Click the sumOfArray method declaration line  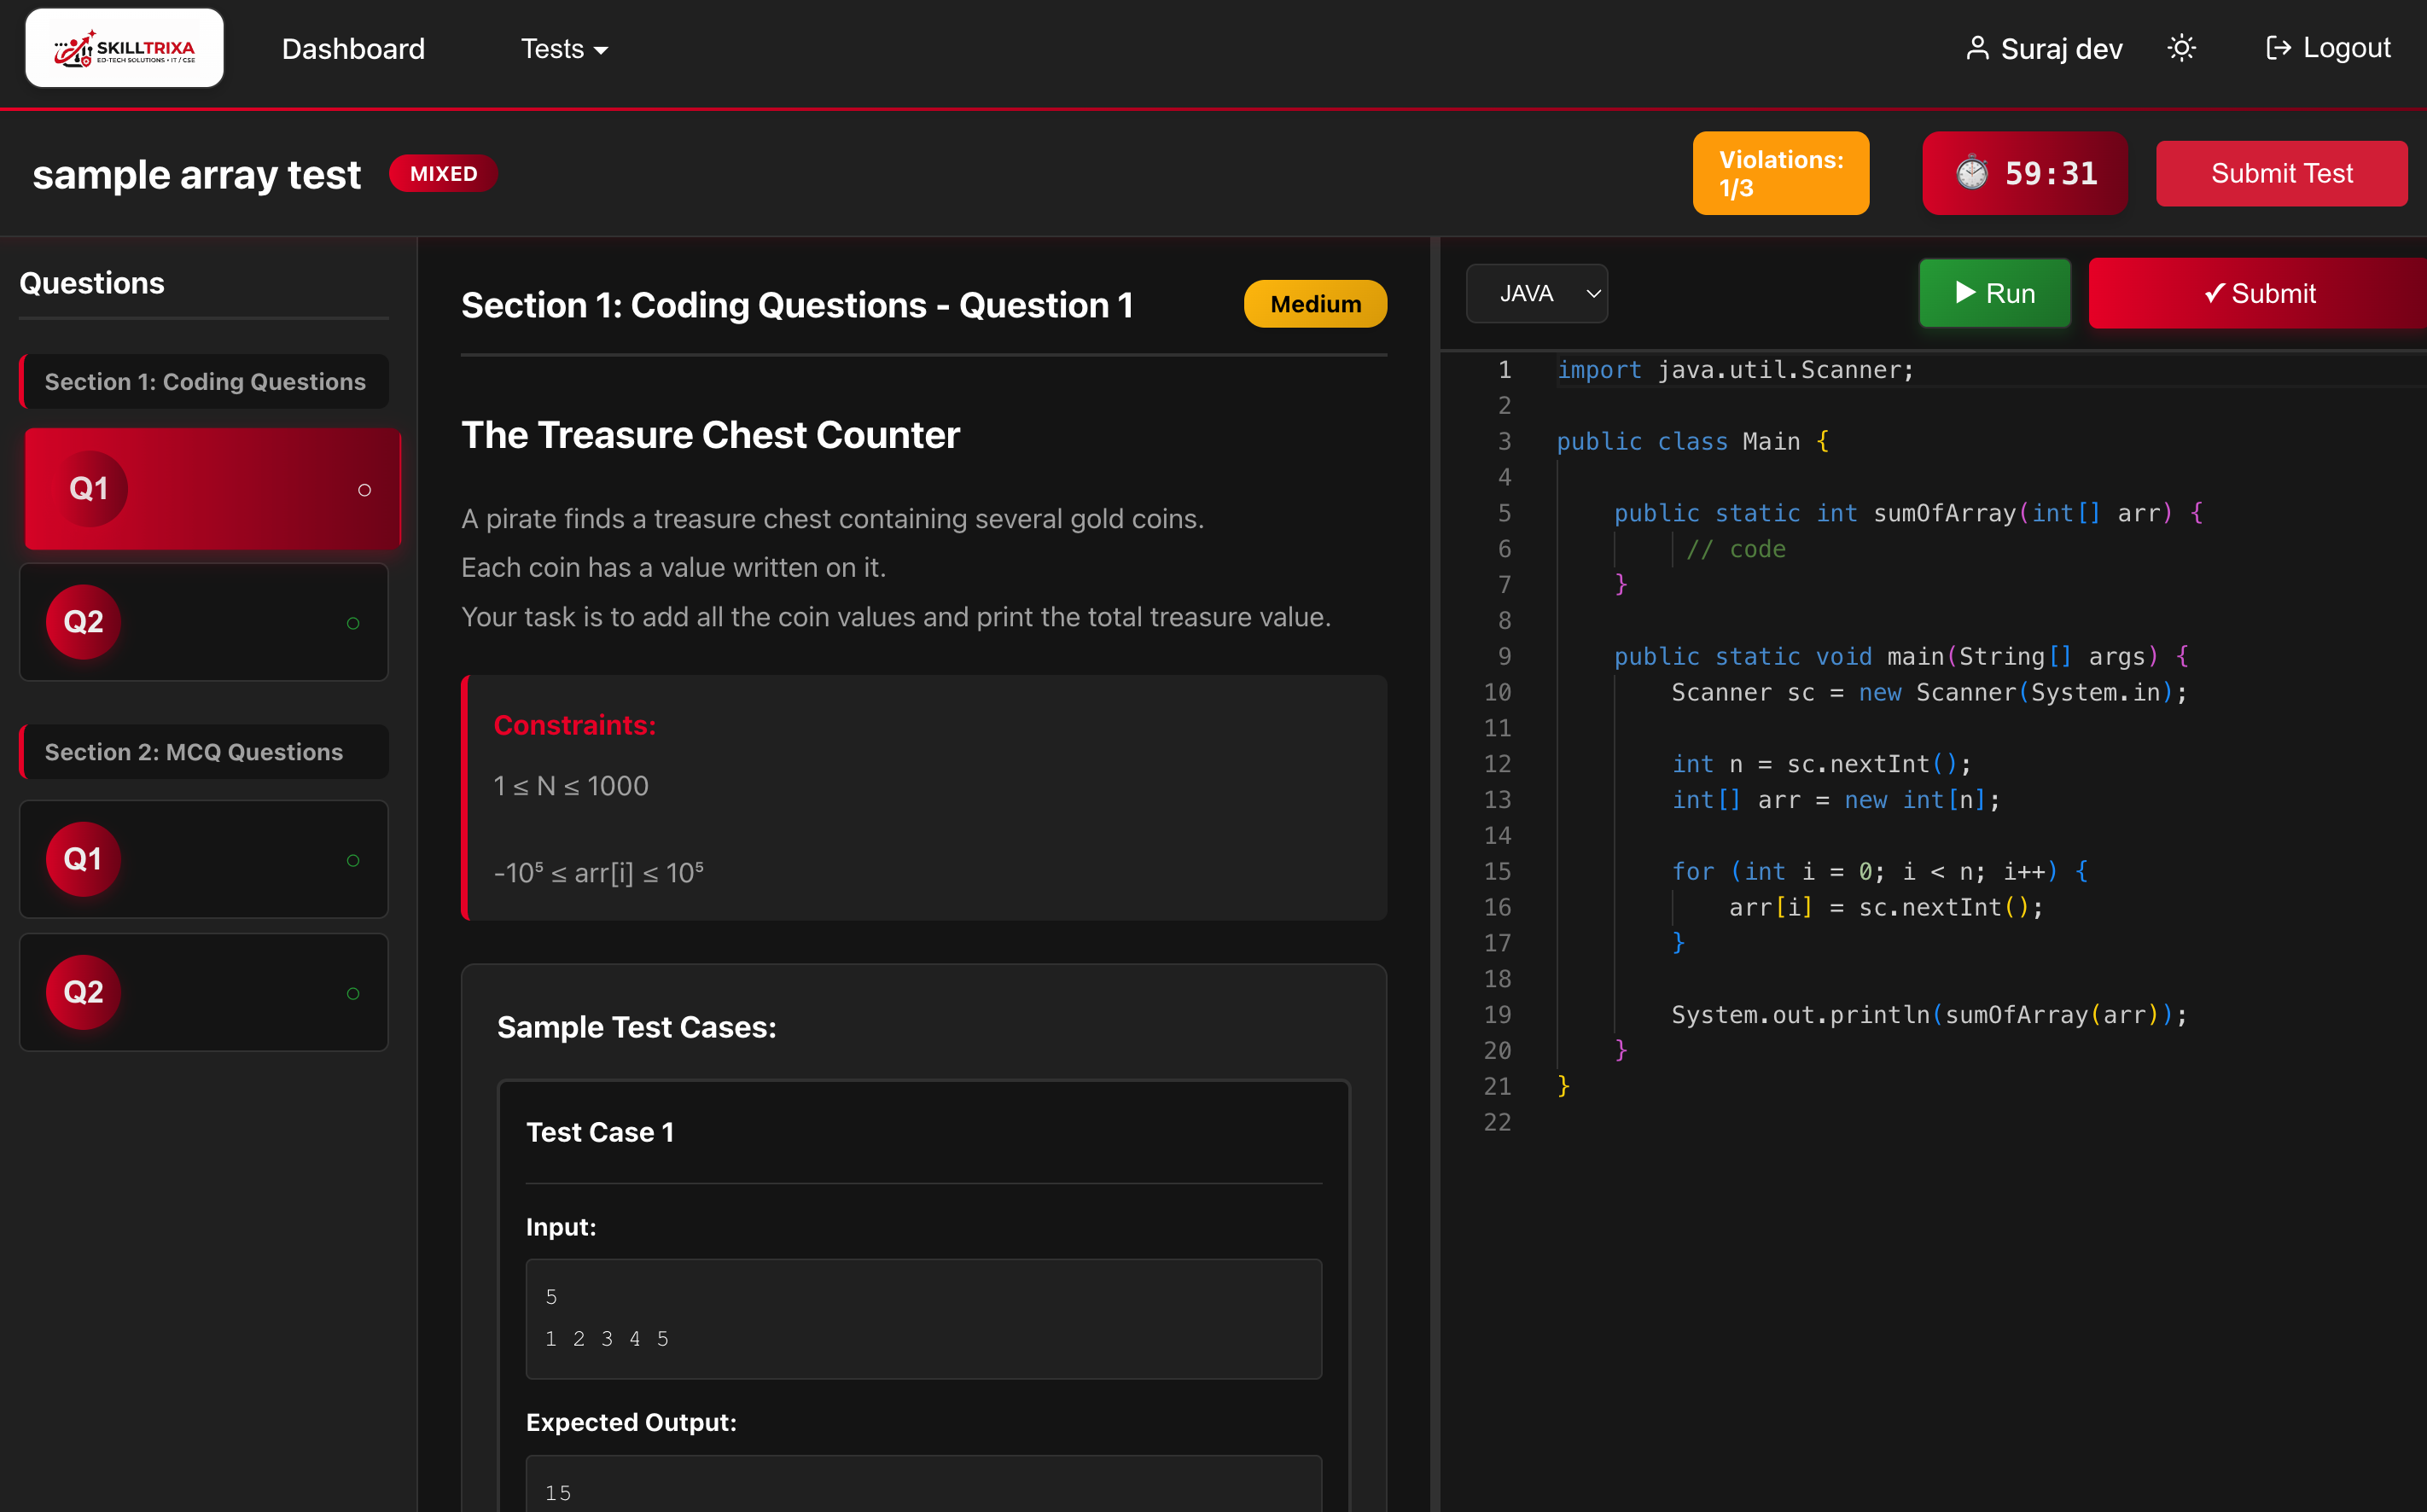1909,513
